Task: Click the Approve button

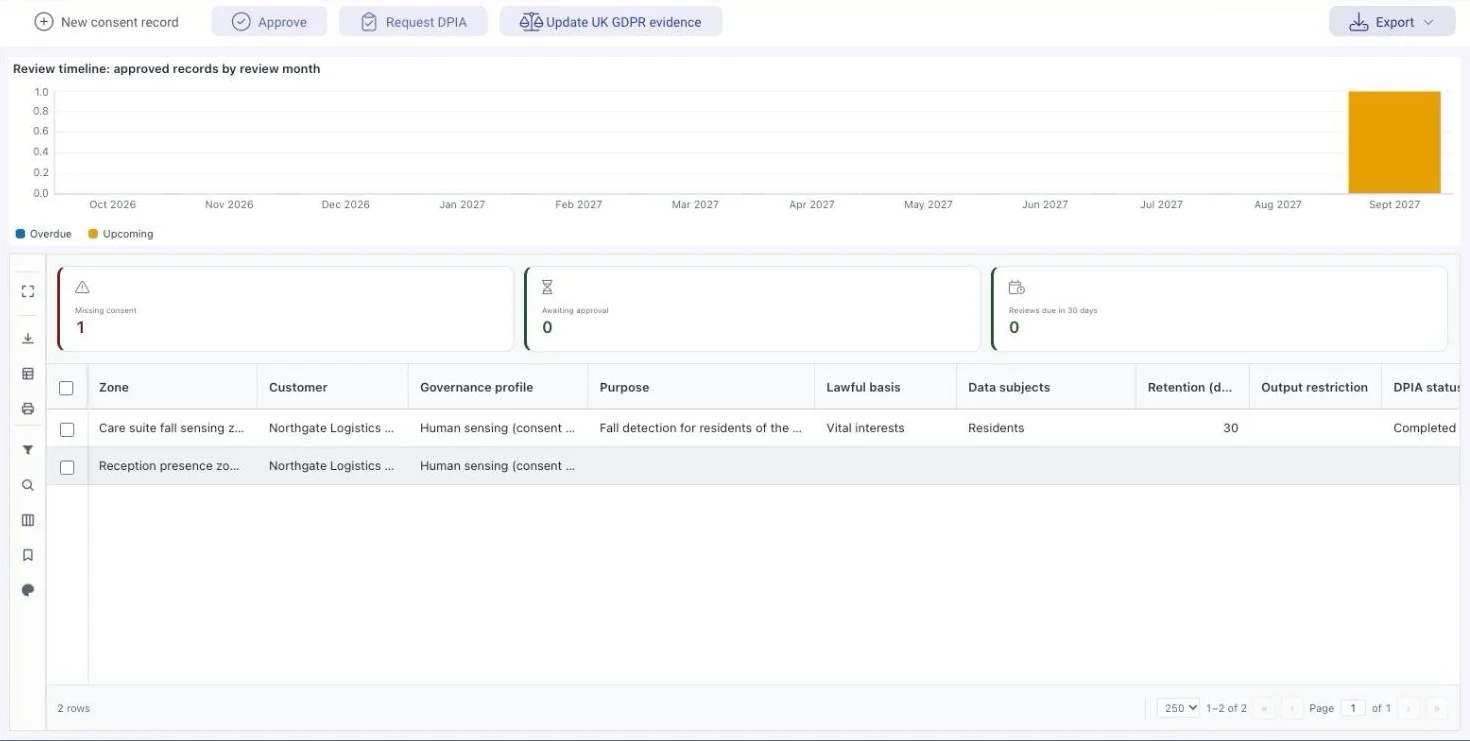Action: [270, 22]
